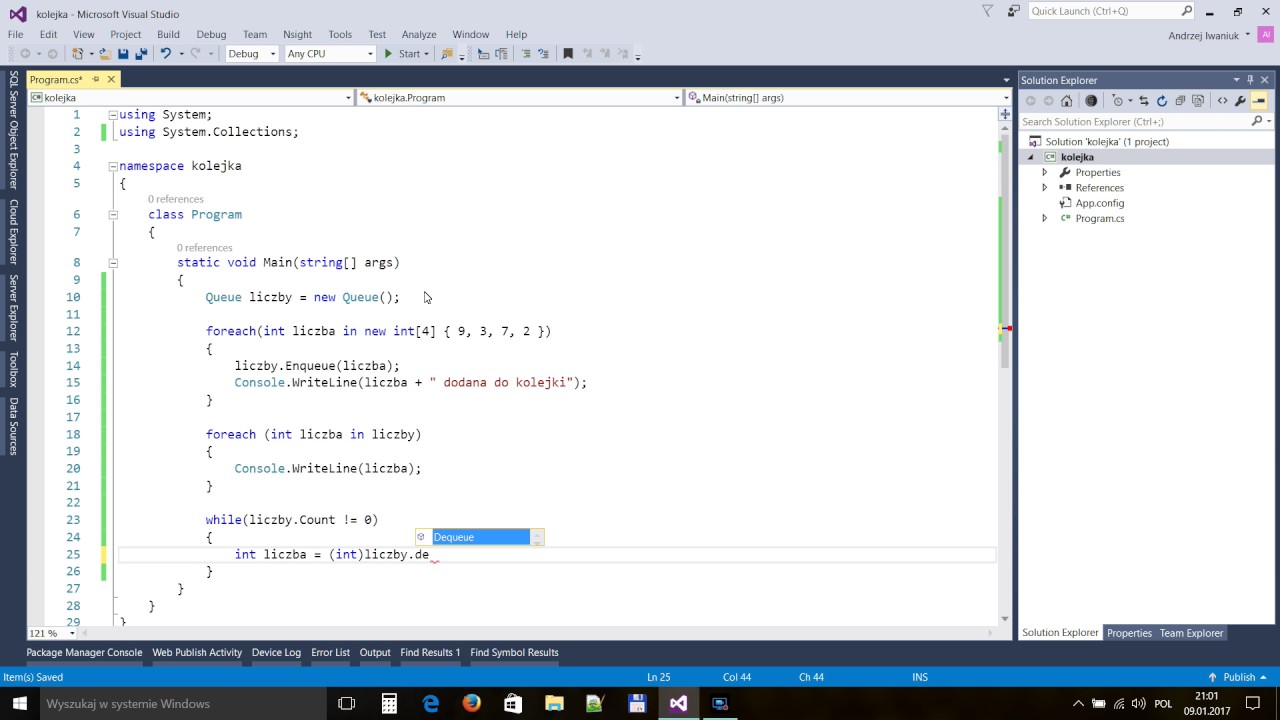This screenshot has width=1280, height=720.
Task: Save the current file with Save icon
Action: 123,54
